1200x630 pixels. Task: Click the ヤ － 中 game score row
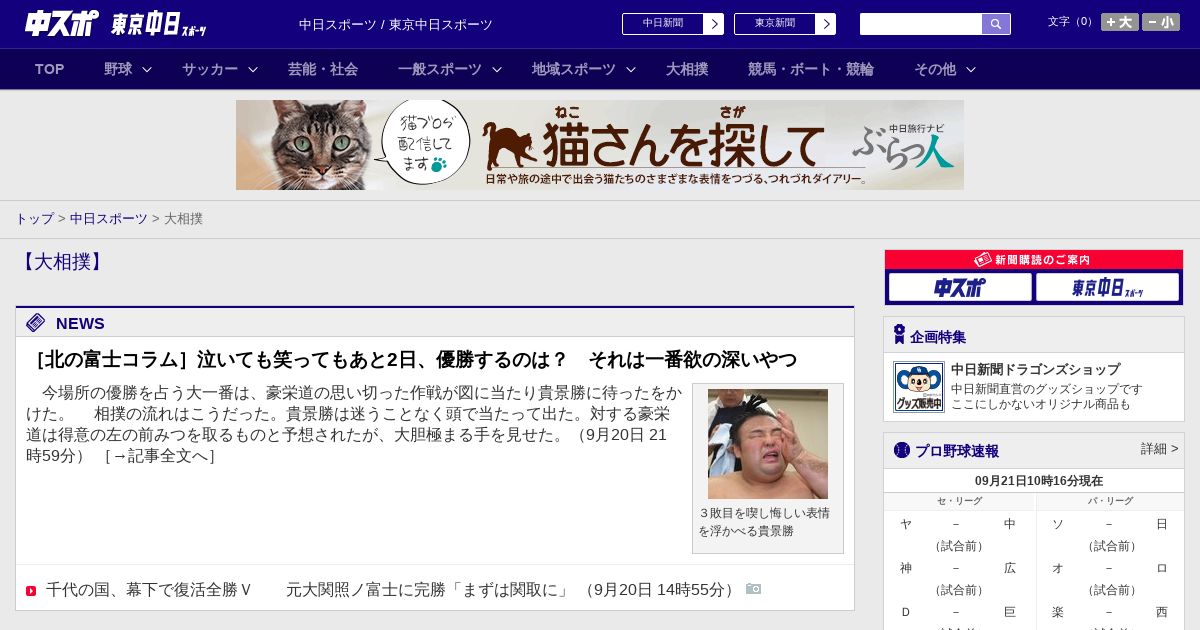click(958, 524)
